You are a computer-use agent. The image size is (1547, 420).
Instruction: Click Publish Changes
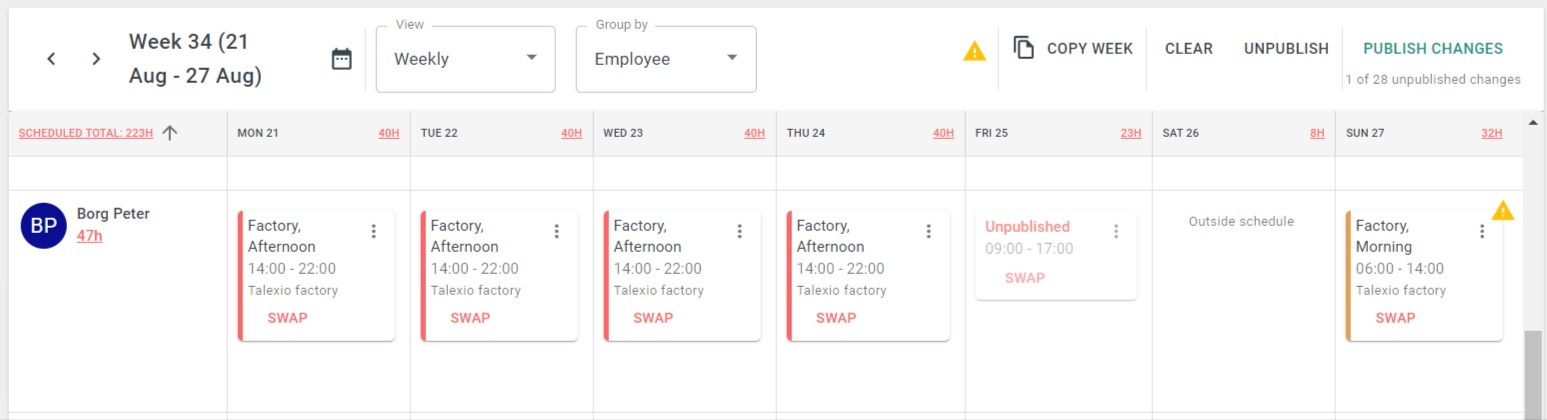pyautogui.click(x=1432, y=48)
